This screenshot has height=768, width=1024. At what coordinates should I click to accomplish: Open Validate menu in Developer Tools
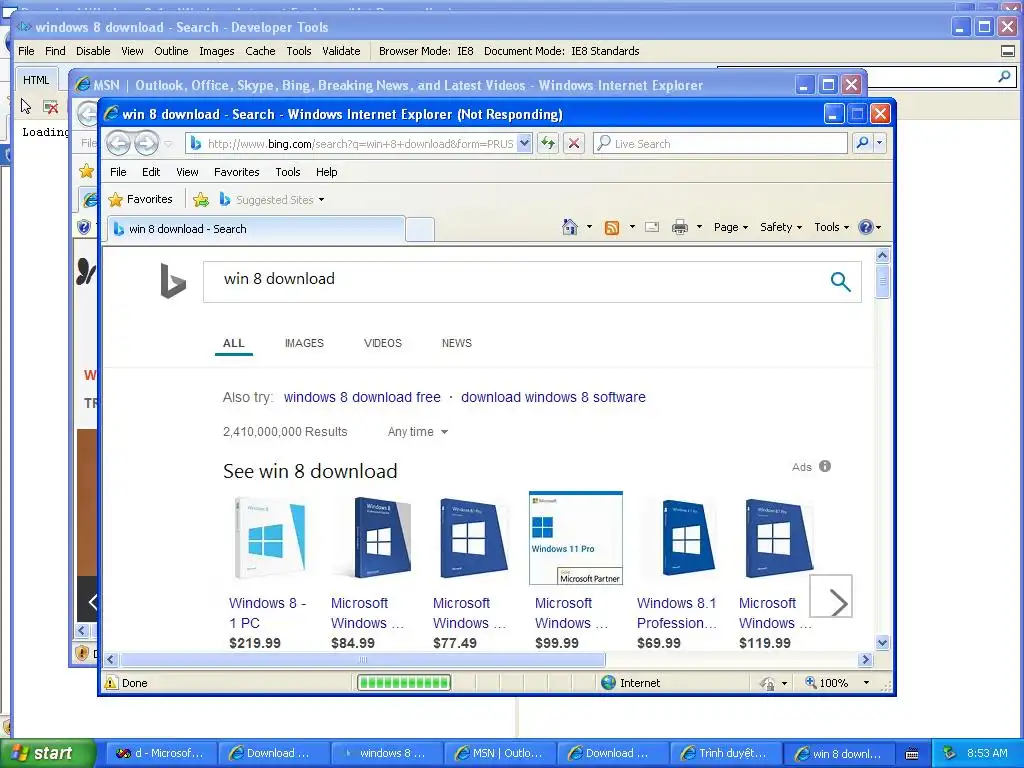[341, 51]
